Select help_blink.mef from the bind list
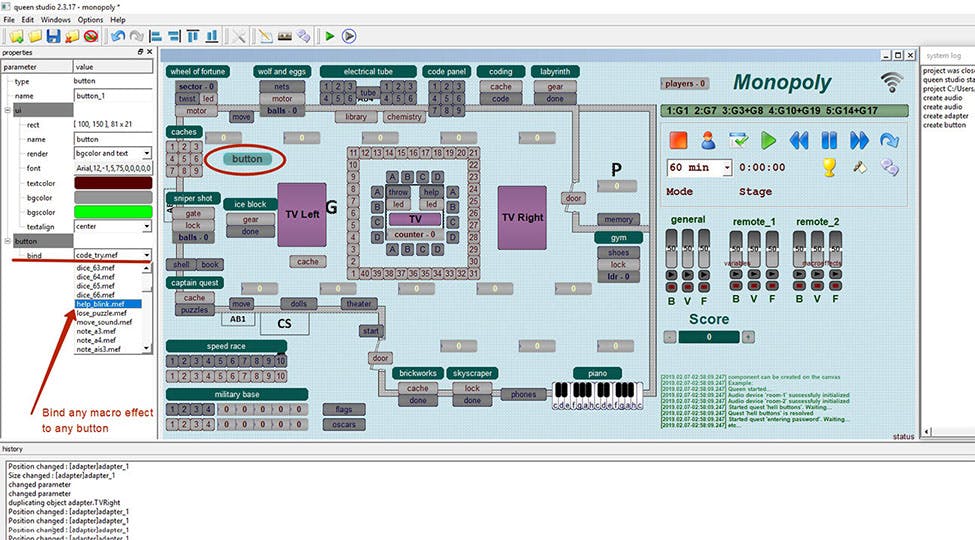The width and height of the screenshot is (975, 540). [100, 303]
